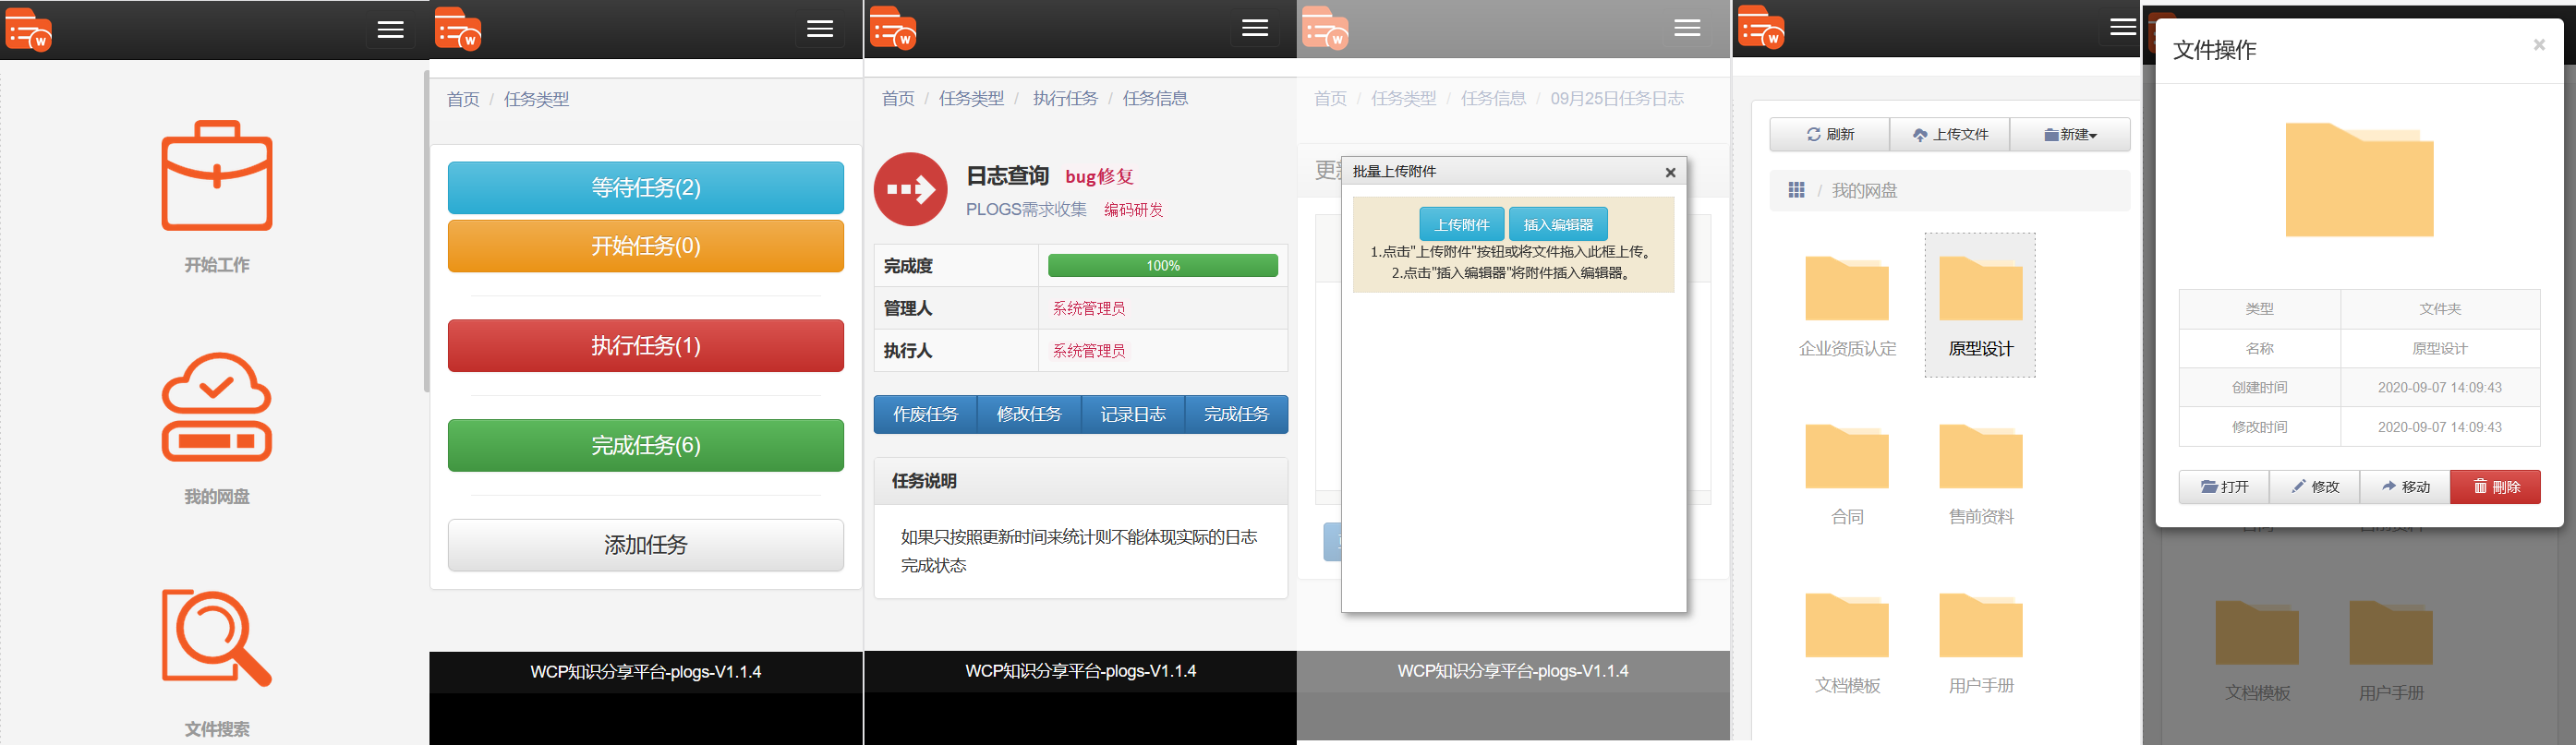This screenshot has width=2576, height=745.
Task: Click the 执行任务 breadcrumb link
Action: (1065, 98)
